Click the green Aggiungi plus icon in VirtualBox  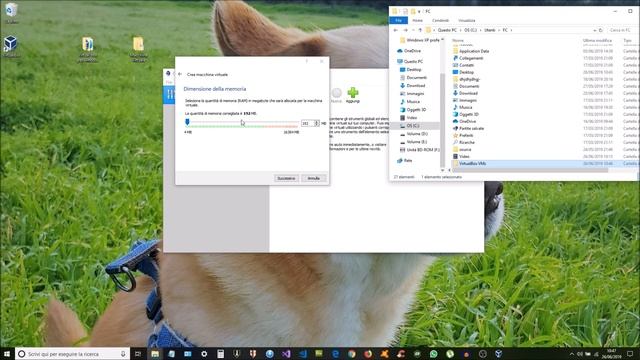pyautogui.click(x=353, y=92)
